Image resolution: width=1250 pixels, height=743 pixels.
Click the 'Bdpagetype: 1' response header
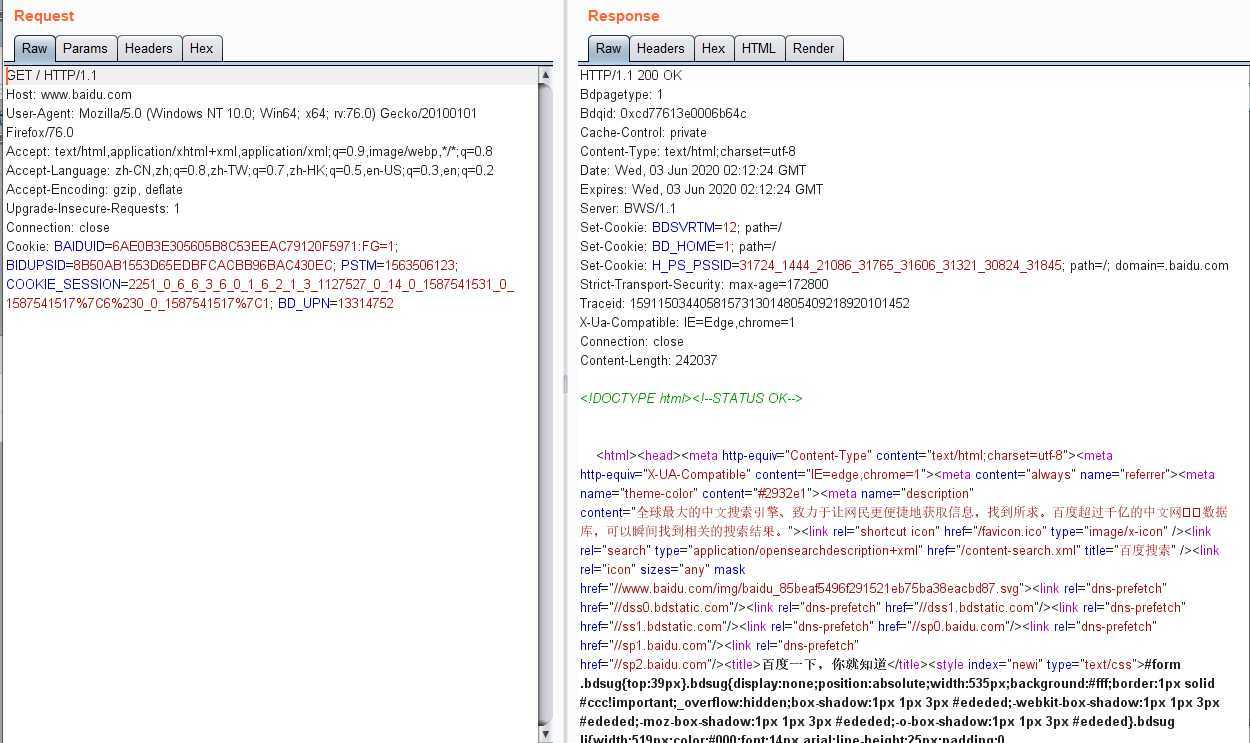(x=622, y=94)
